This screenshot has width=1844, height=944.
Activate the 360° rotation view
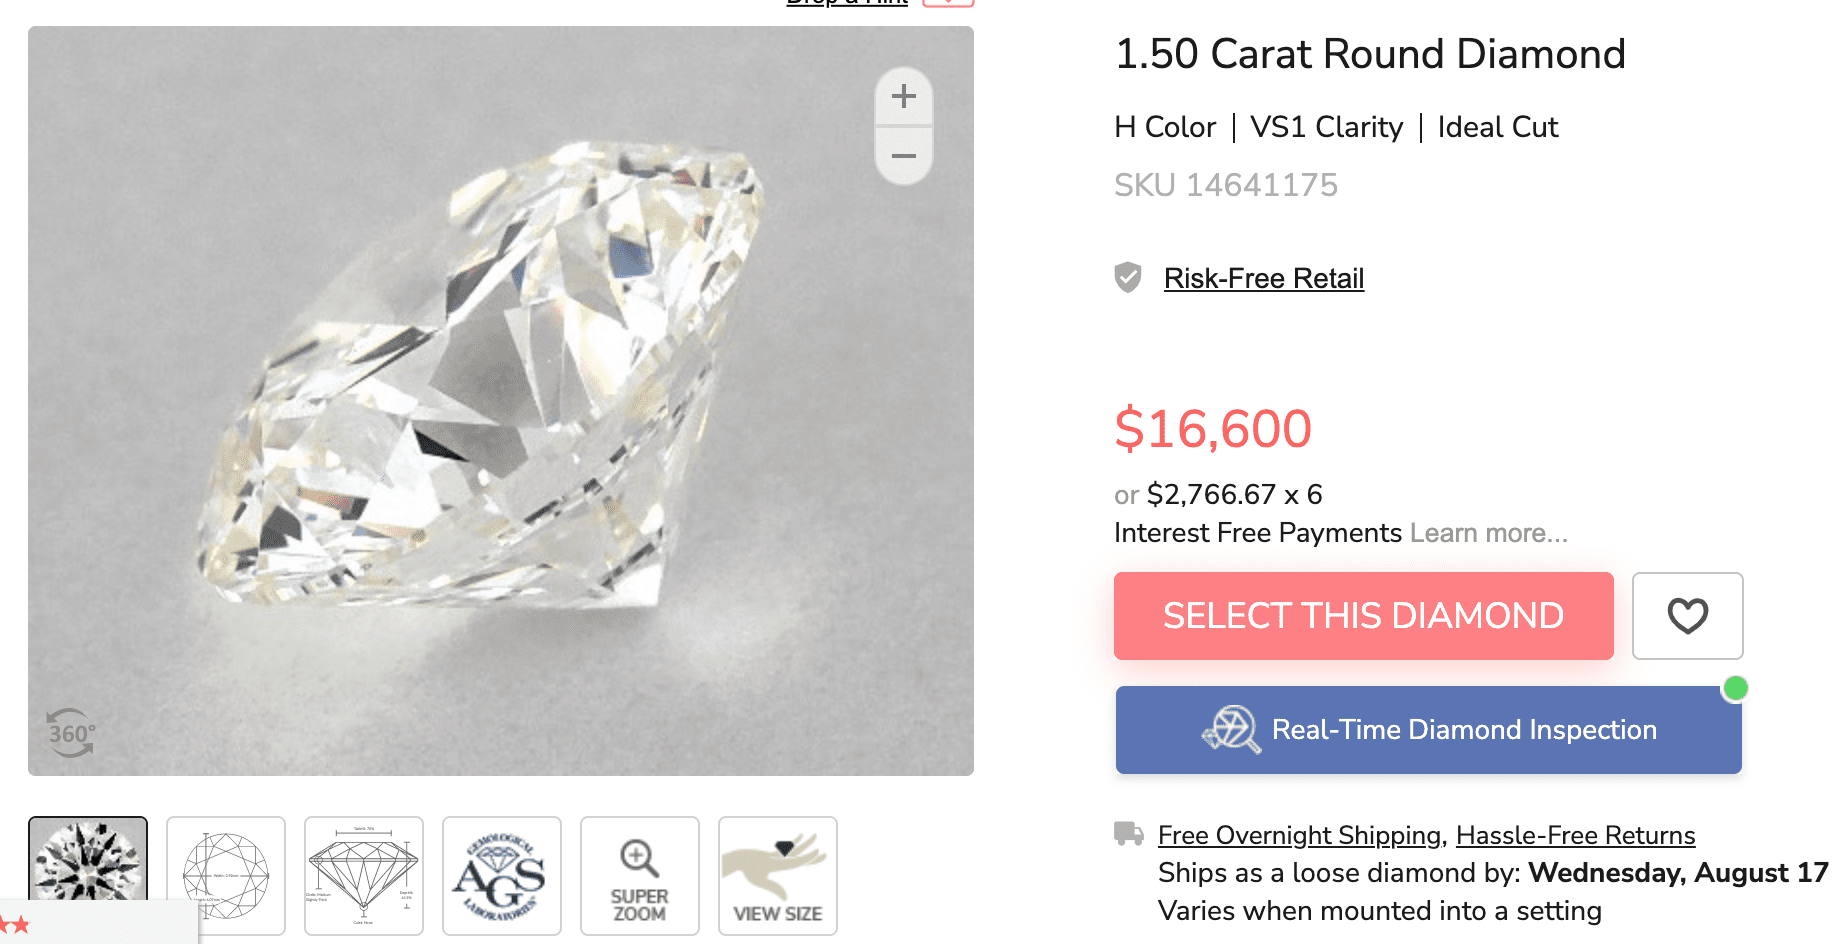tap(70, 734)
